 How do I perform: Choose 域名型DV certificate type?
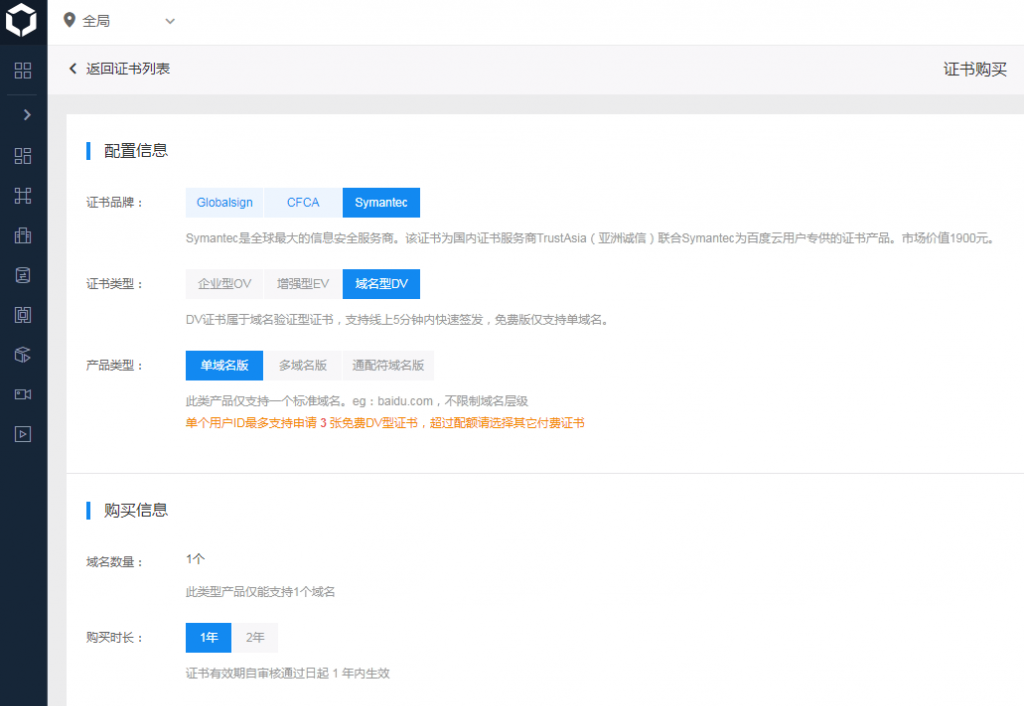381,284
